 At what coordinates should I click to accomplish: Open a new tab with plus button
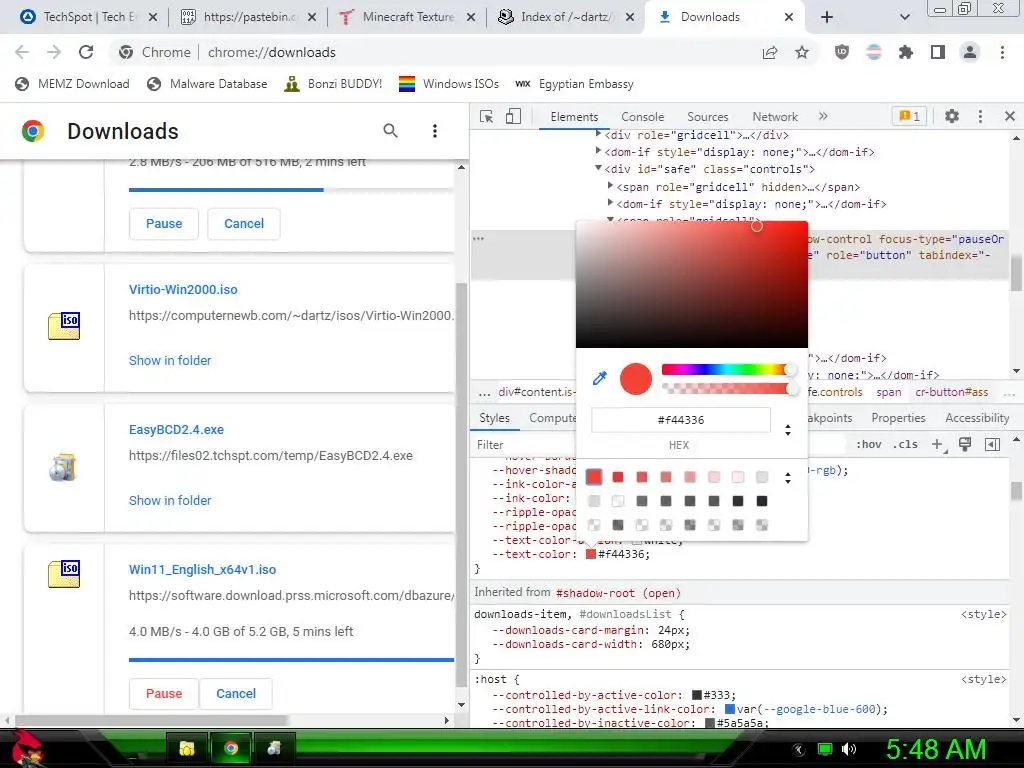tap(827, 17)
